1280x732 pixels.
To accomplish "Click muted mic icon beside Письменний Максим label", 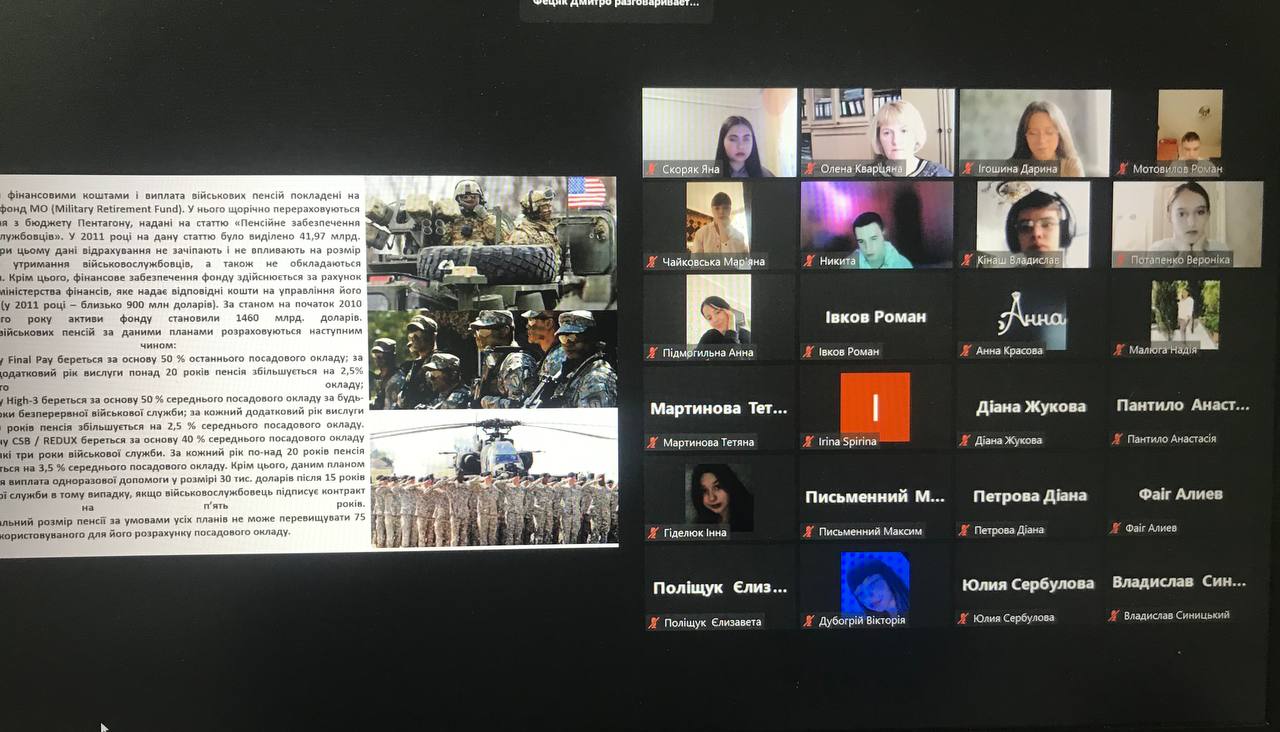I will 808,531.
